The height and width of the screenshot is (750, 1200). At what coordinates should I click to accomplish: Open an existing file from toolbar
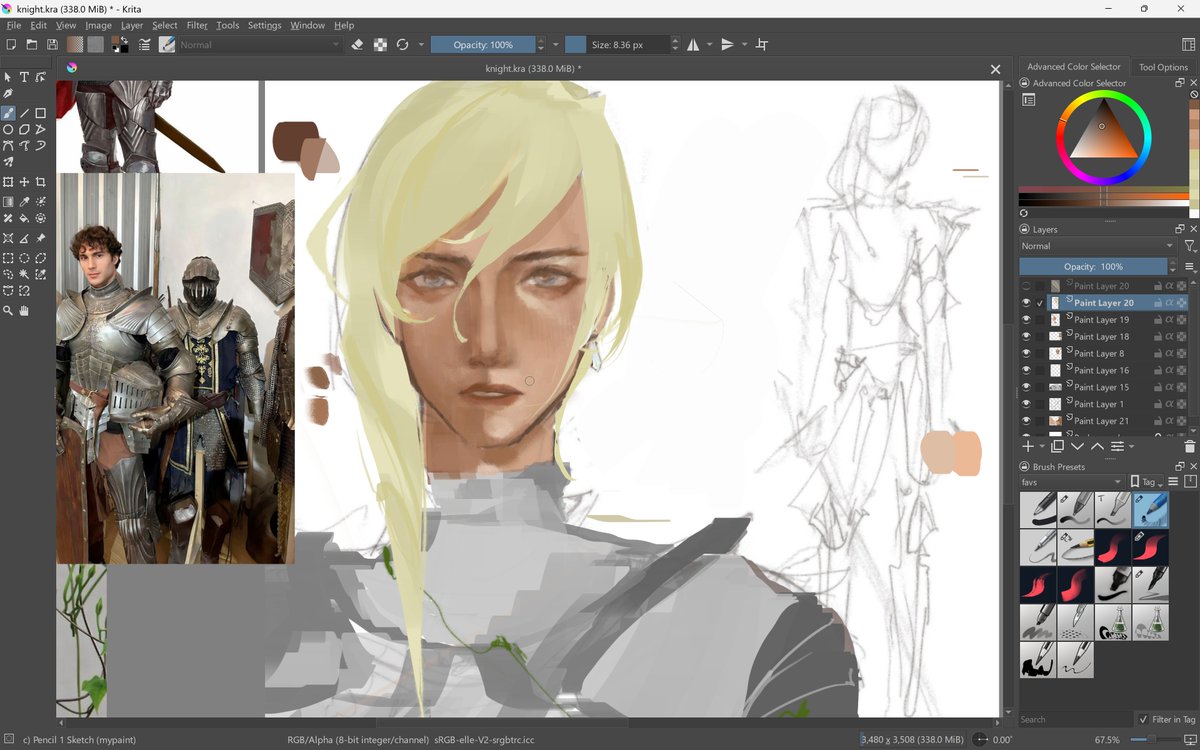pos(31,44)
